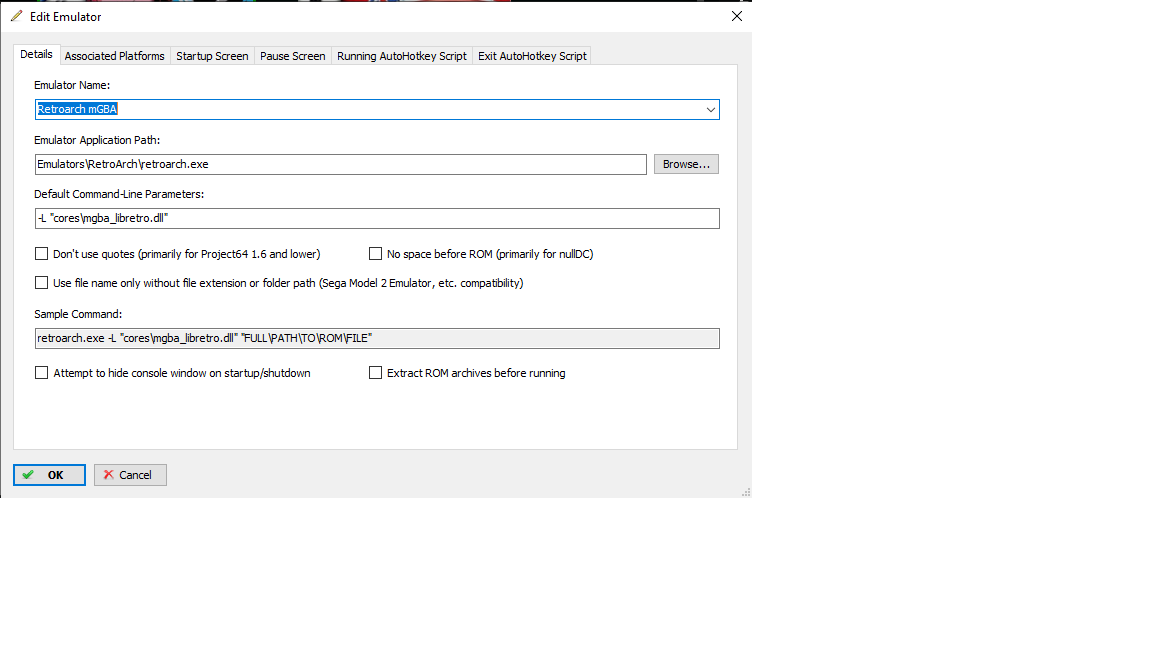
Task: Browse for the emulator application path
Action: coord(686,165)
